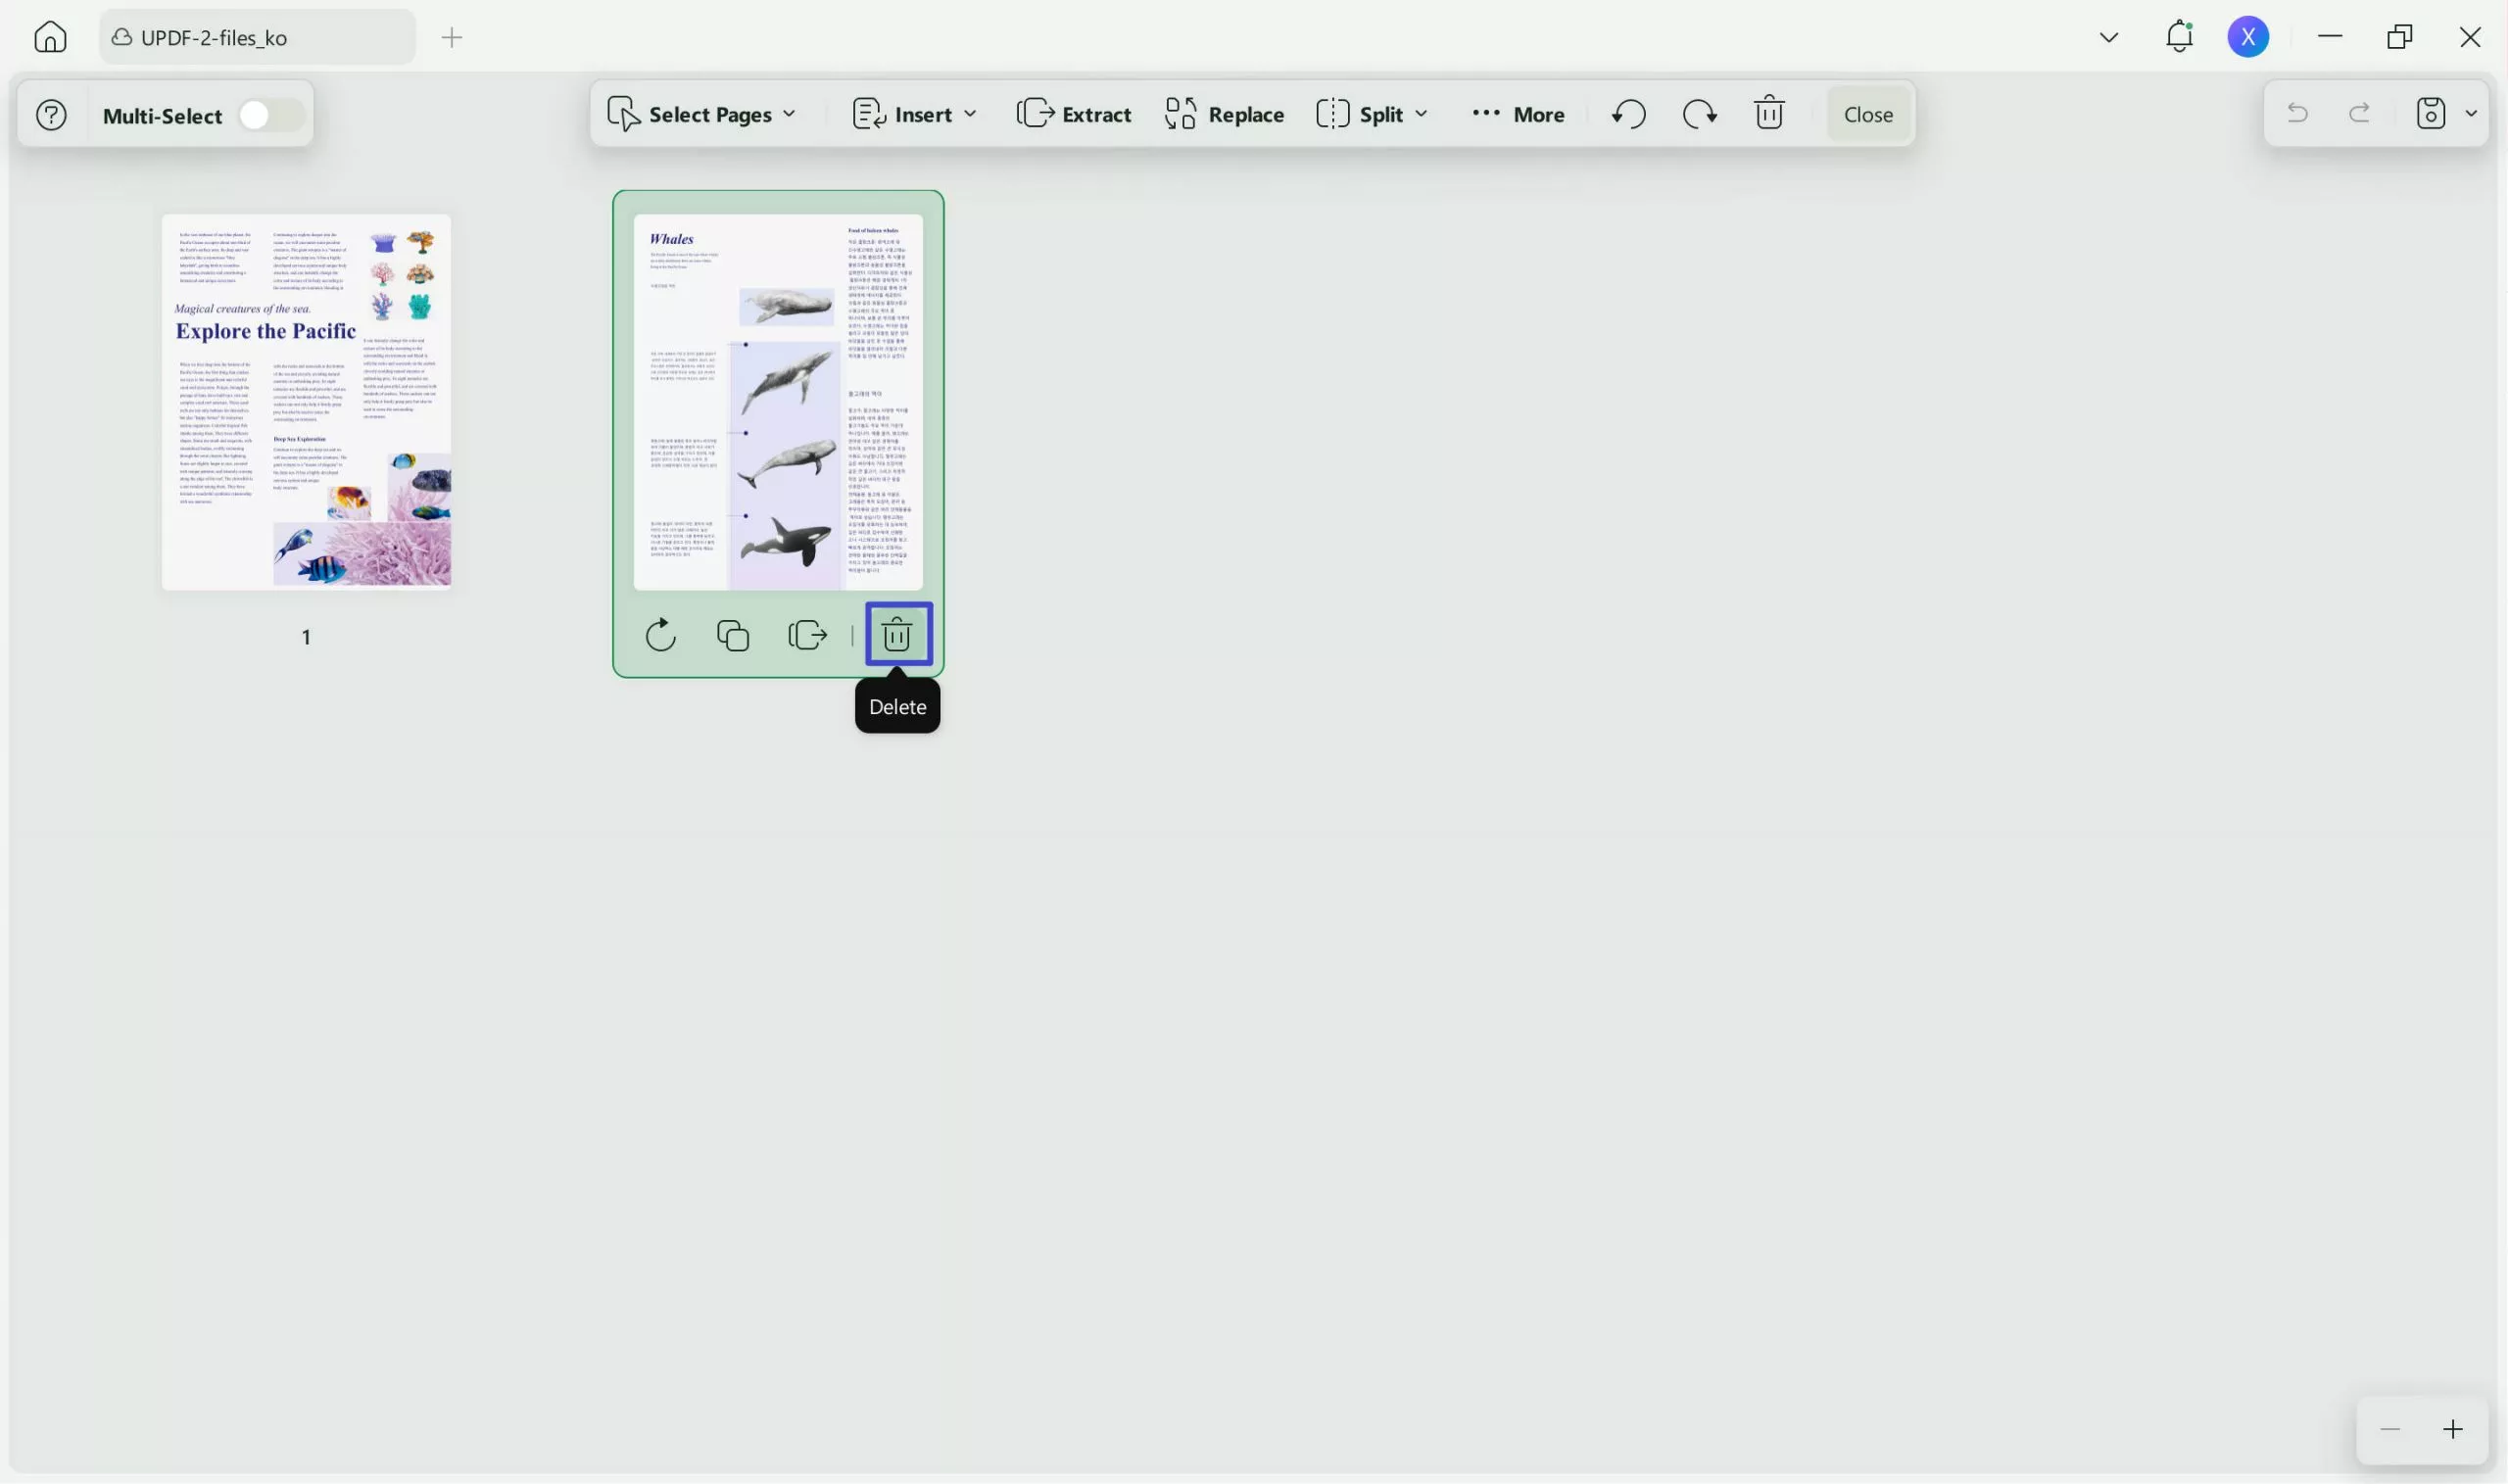Click the Close button to exit page organizer
2508x1484 pixels.
tap(1867, 113)
